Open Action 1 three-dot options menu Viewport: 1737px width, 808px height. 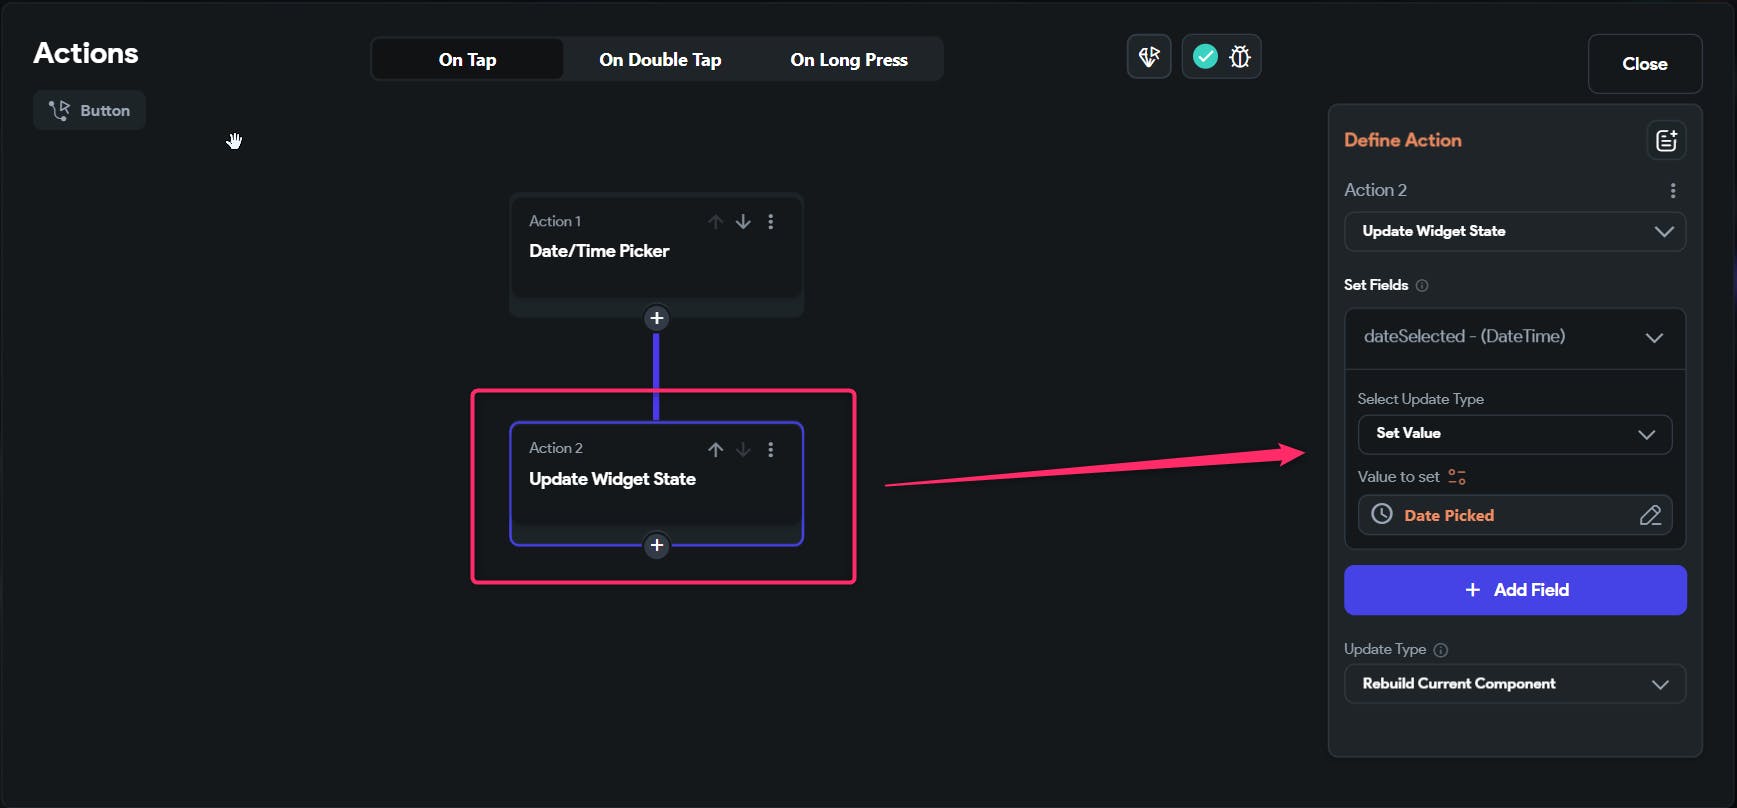coord(771,222)
